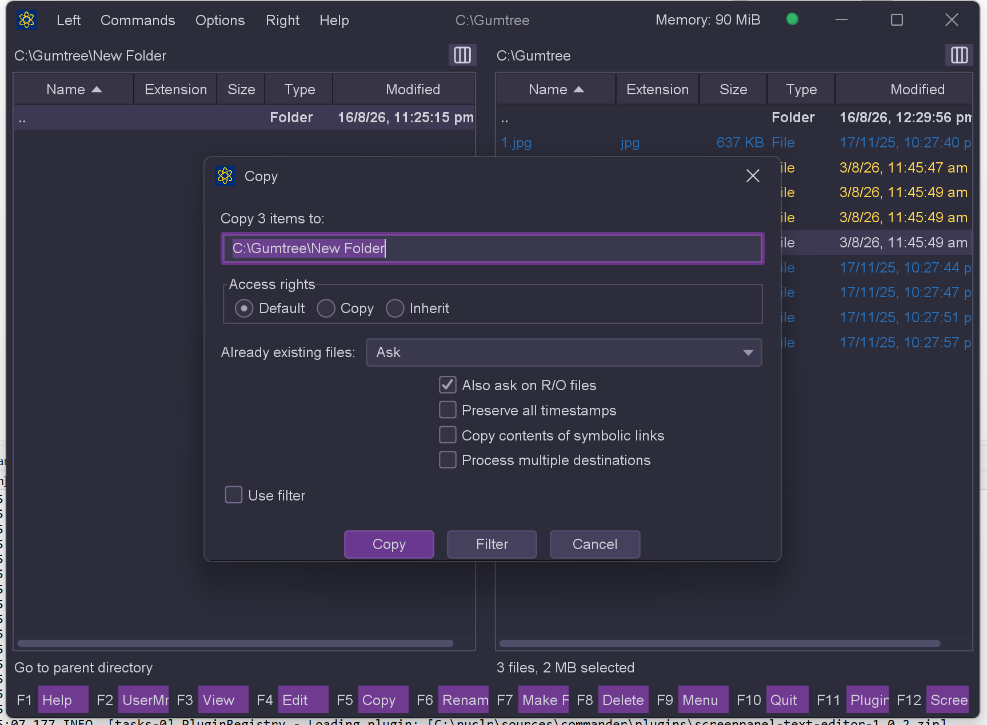The width and height of the screenshot is (987, 725).
Task: Sort right panel by Extension column
Action: point(657,89)
